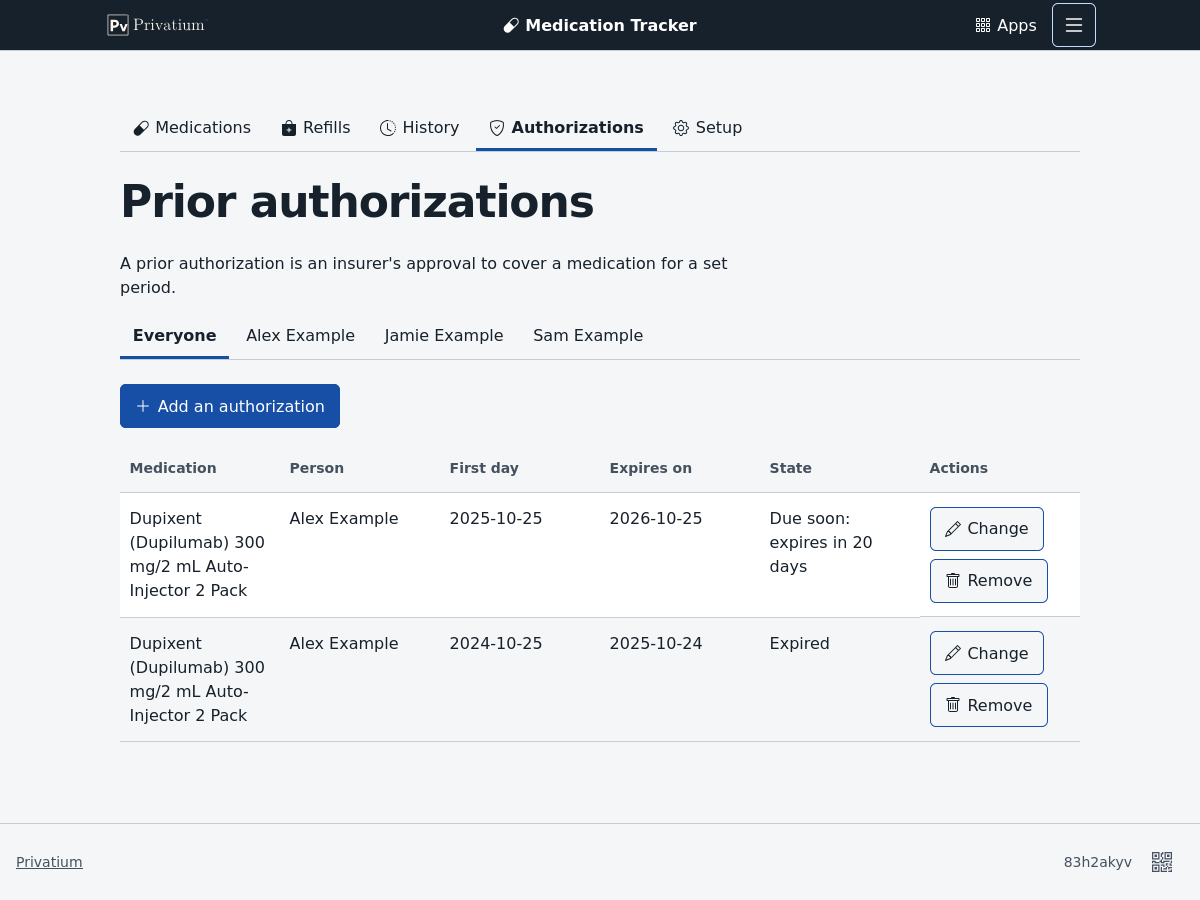This screenshot has width=1200, height=900.
Task: Click the 'Due soon: expires in 20 days' state
Action: 821,543
